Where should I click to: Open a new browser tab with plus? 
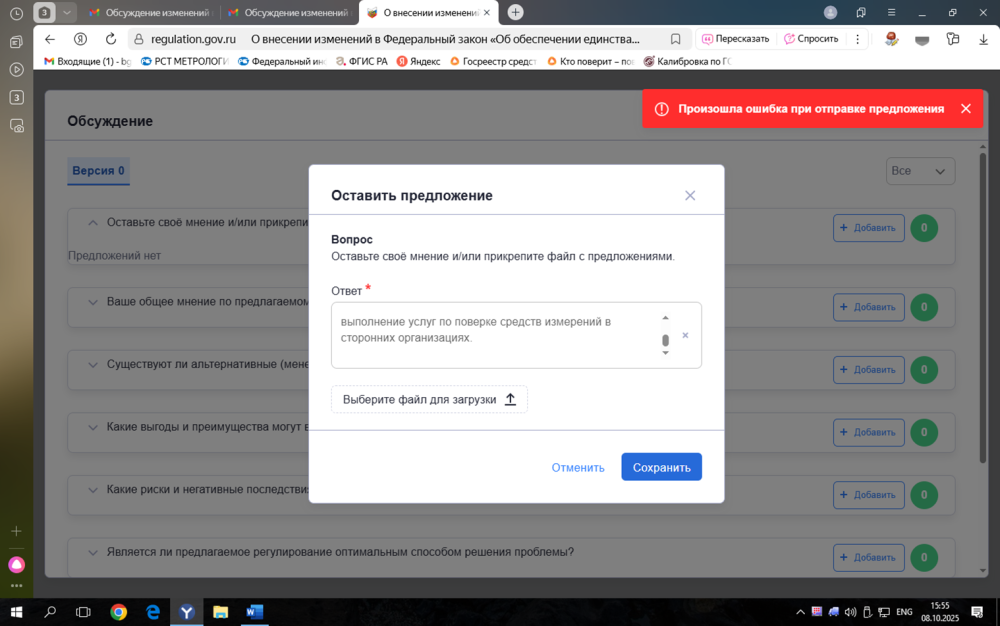(515, 12)
